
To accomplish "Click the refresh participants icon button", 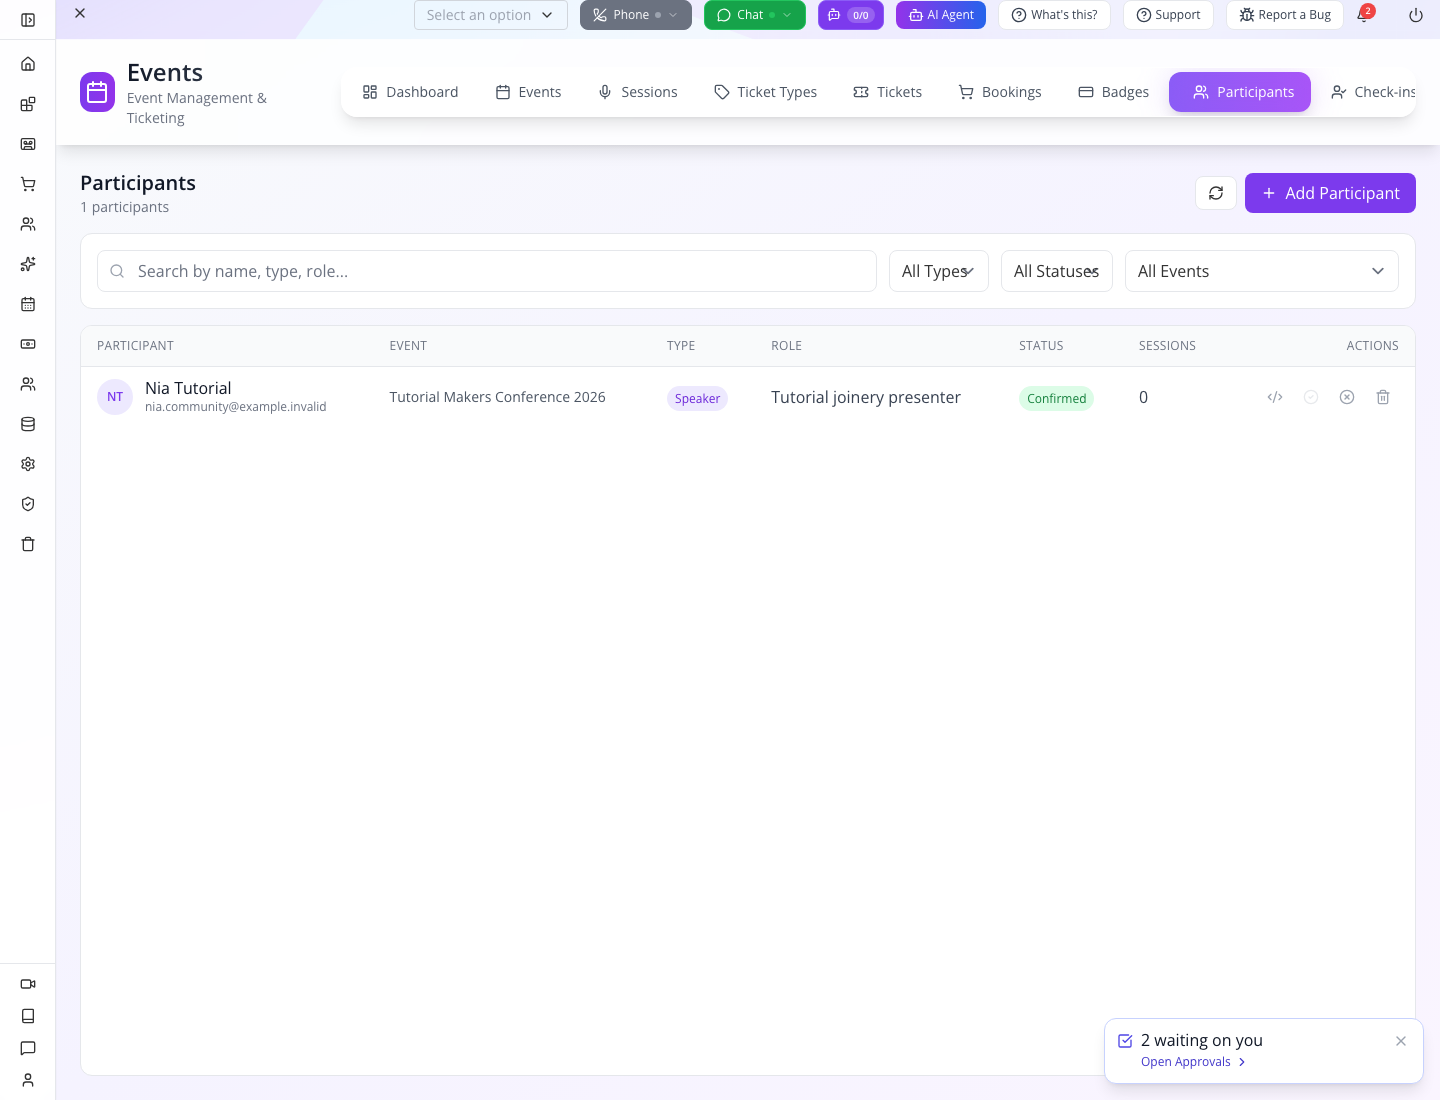I will point(1216,193).
